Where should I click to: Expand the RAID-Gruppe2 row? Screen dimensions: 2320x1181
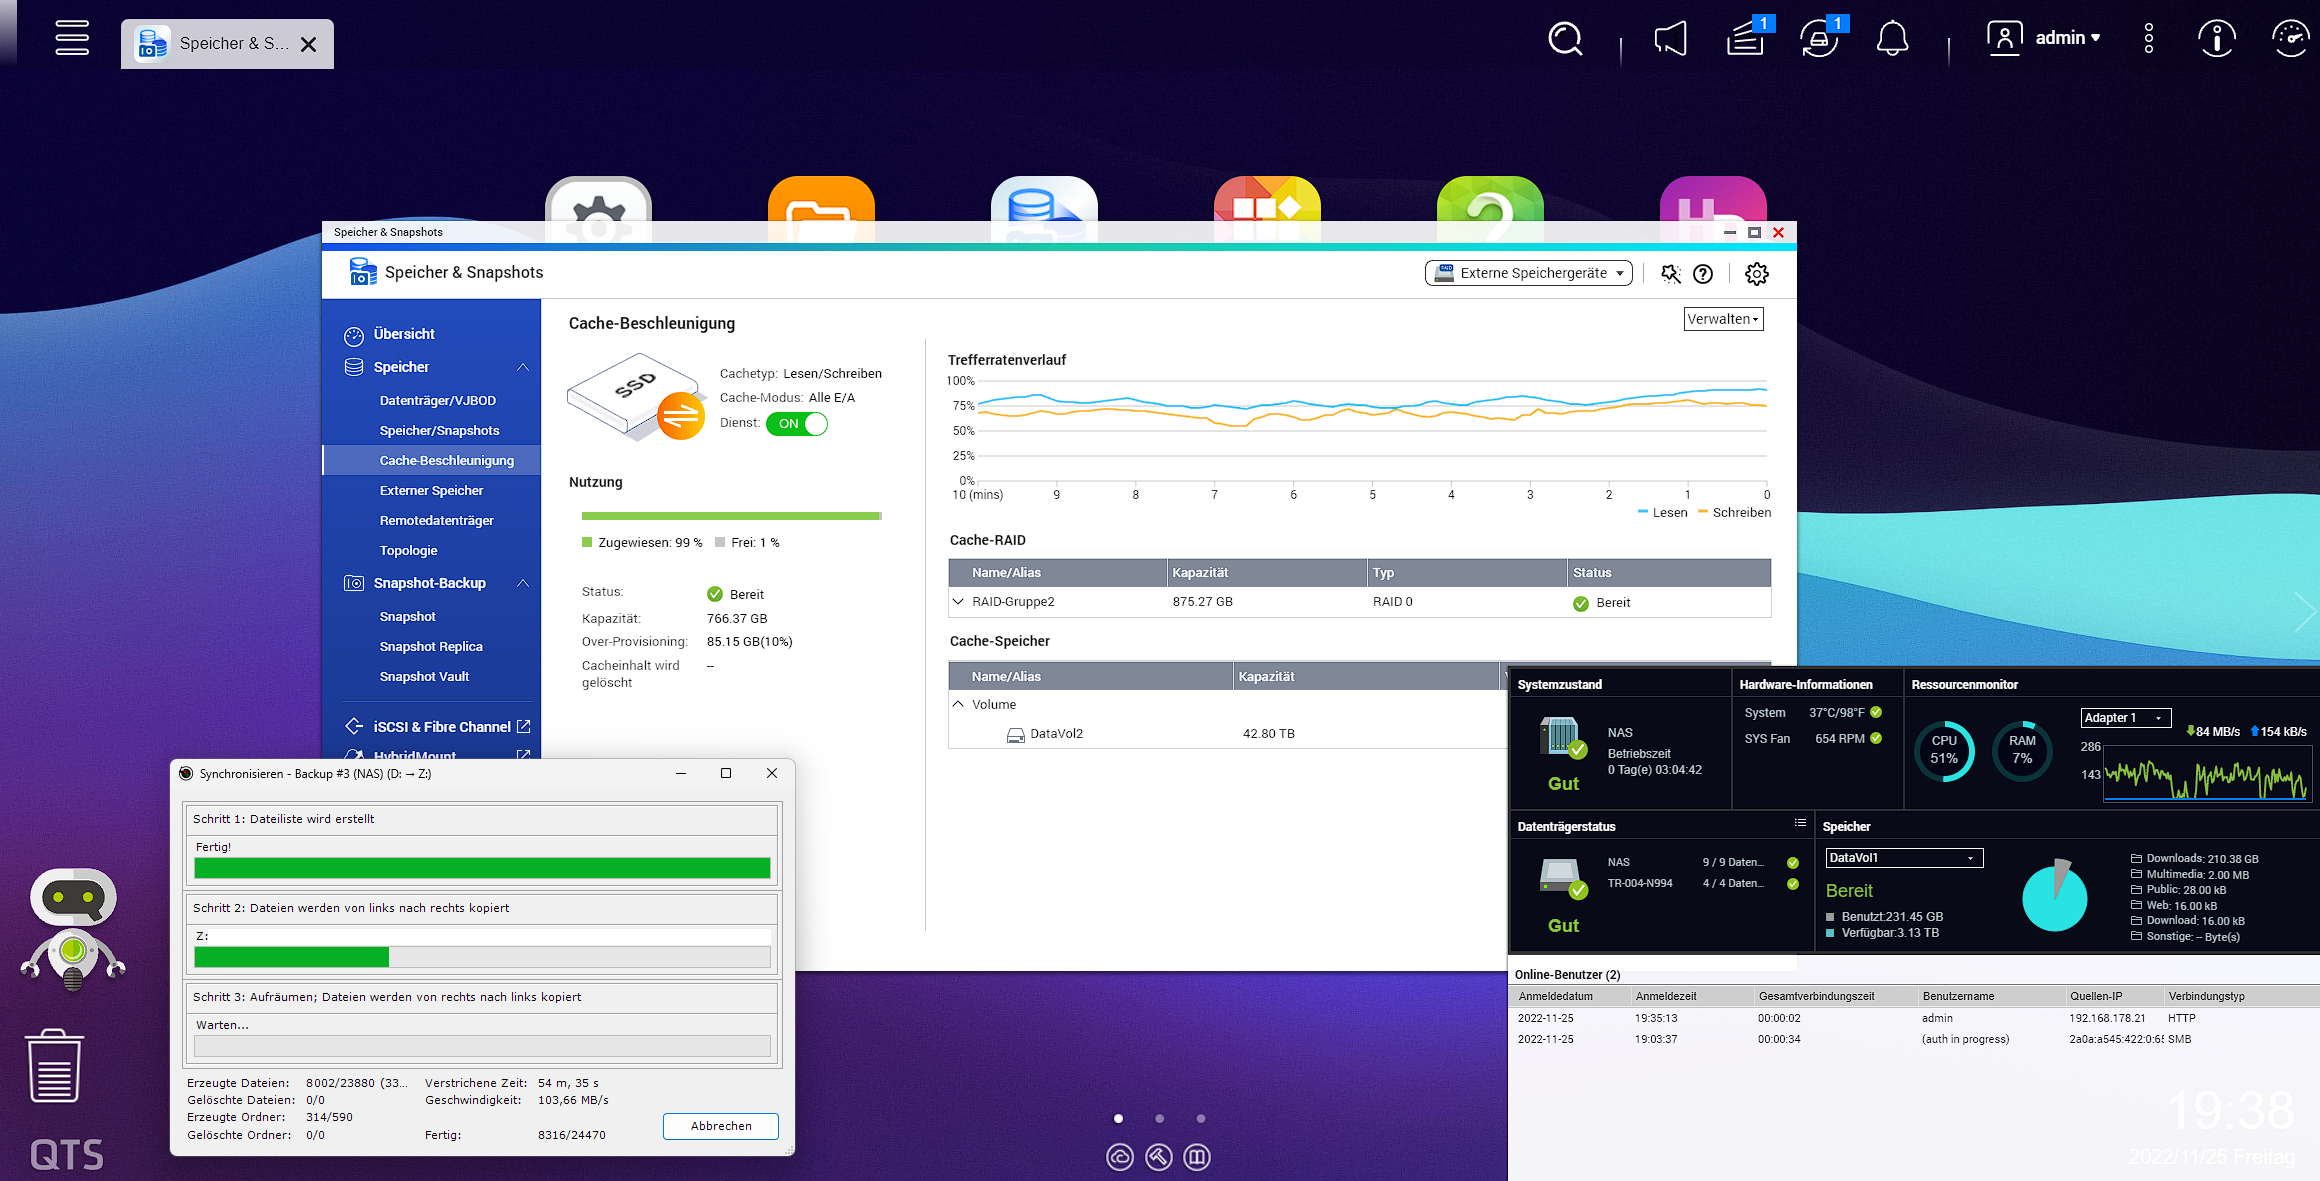(958, 602)
